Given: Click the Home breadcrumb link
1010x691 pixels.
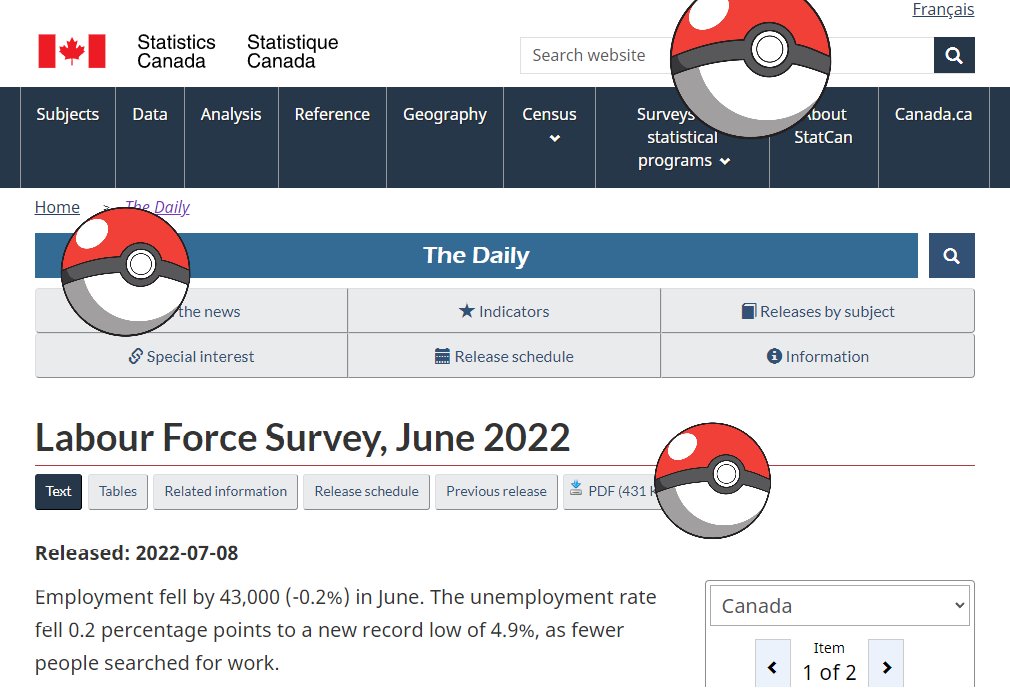Looking at the screenshot, I should click(57, 207).
